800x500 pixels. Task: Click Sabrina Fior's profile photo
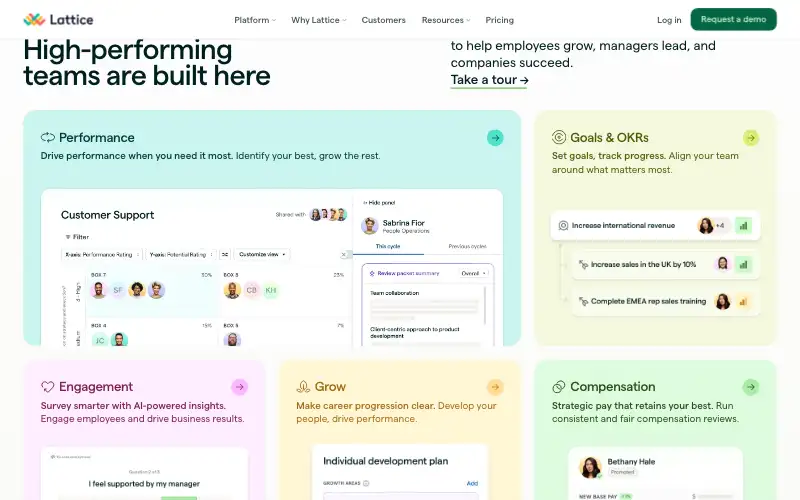pos(370,226)
